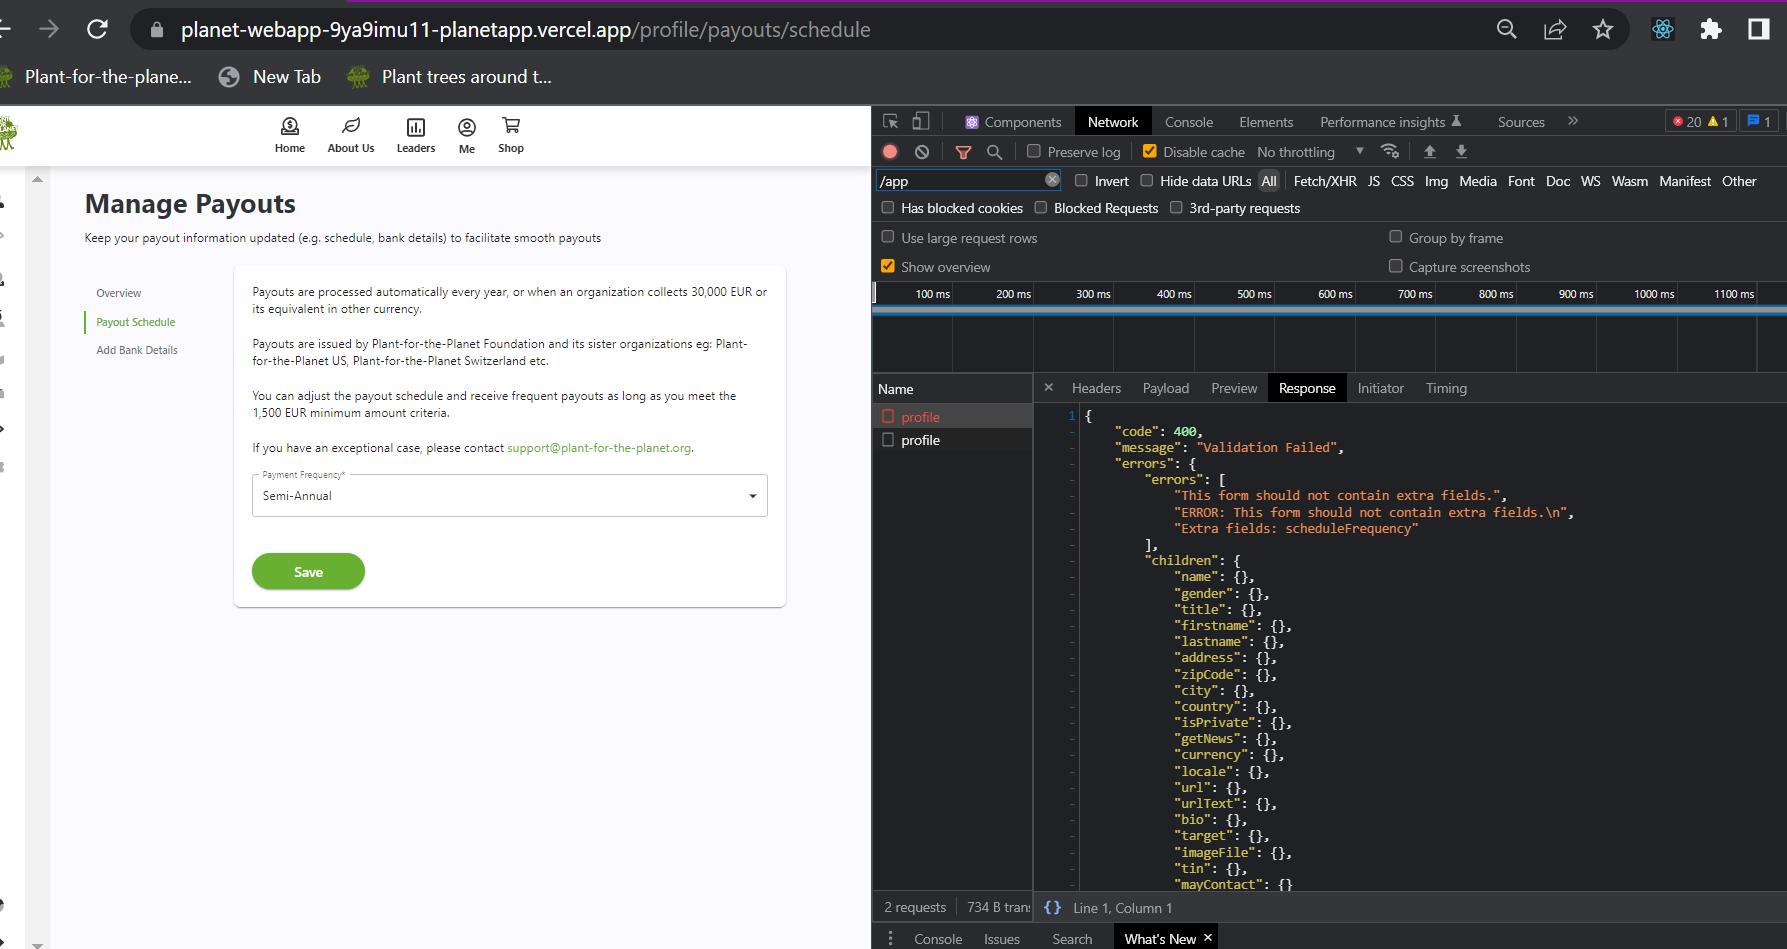1787x949 pixels.
Task: Open the browser zoom magnifier icon
Action: (x=1506, y=29)
